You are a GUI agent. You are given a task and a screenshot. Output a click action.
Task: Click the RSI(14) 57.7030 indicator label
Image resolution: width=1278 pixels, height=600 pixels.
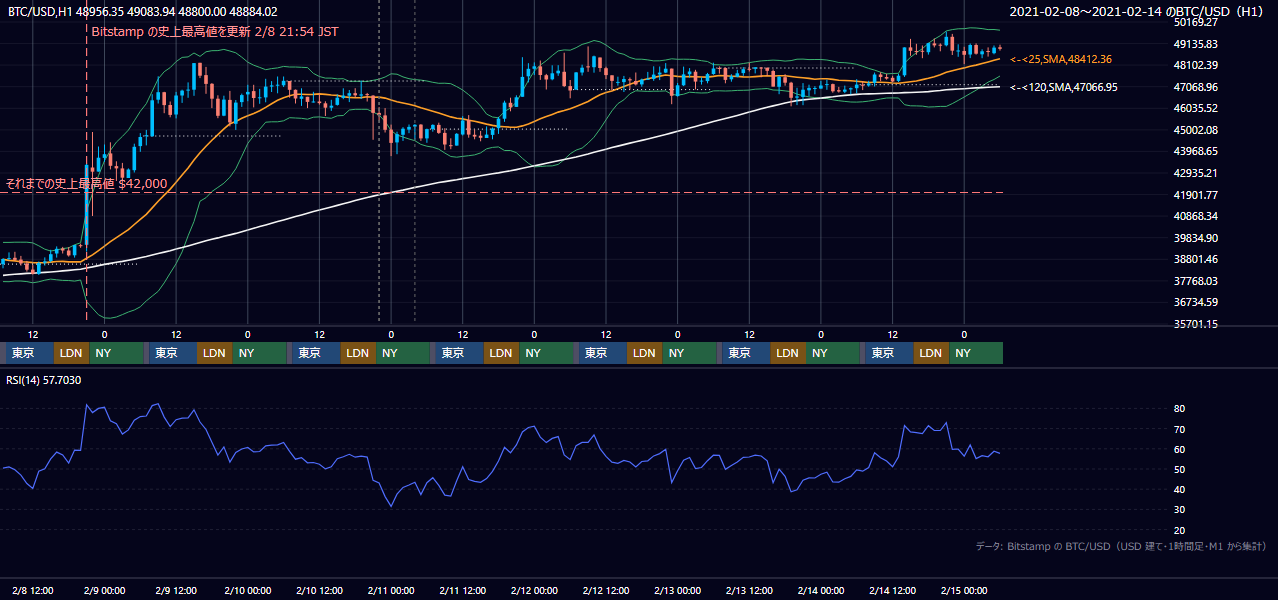[x=44, y=380]
